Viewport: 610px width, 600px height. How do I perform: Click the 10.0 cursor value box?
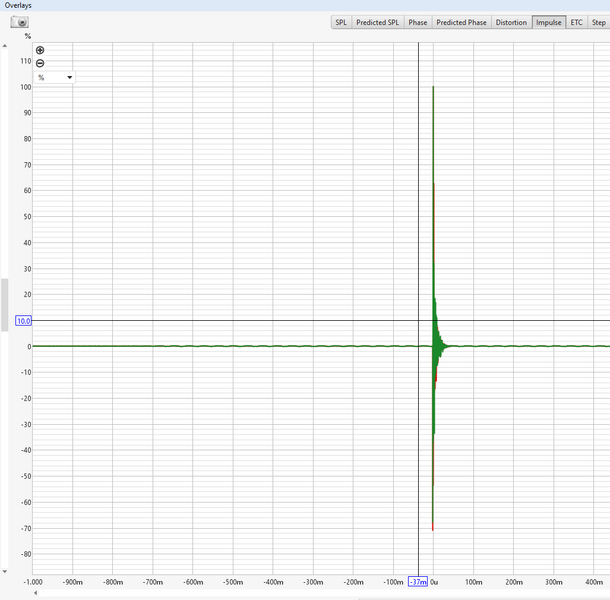click(x=23, y=321)
